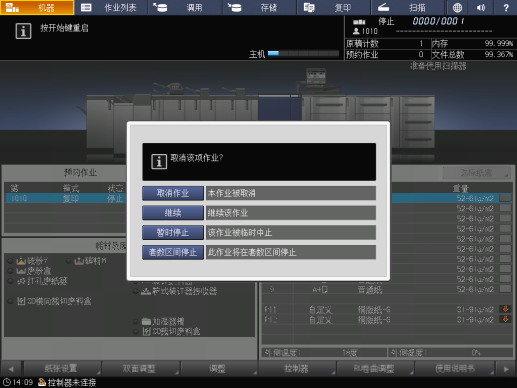The width and height of the screenshot is (517, 388).
Task: Click the magenta toner 碳粉M icon
Action: click(x=79, y=261)
